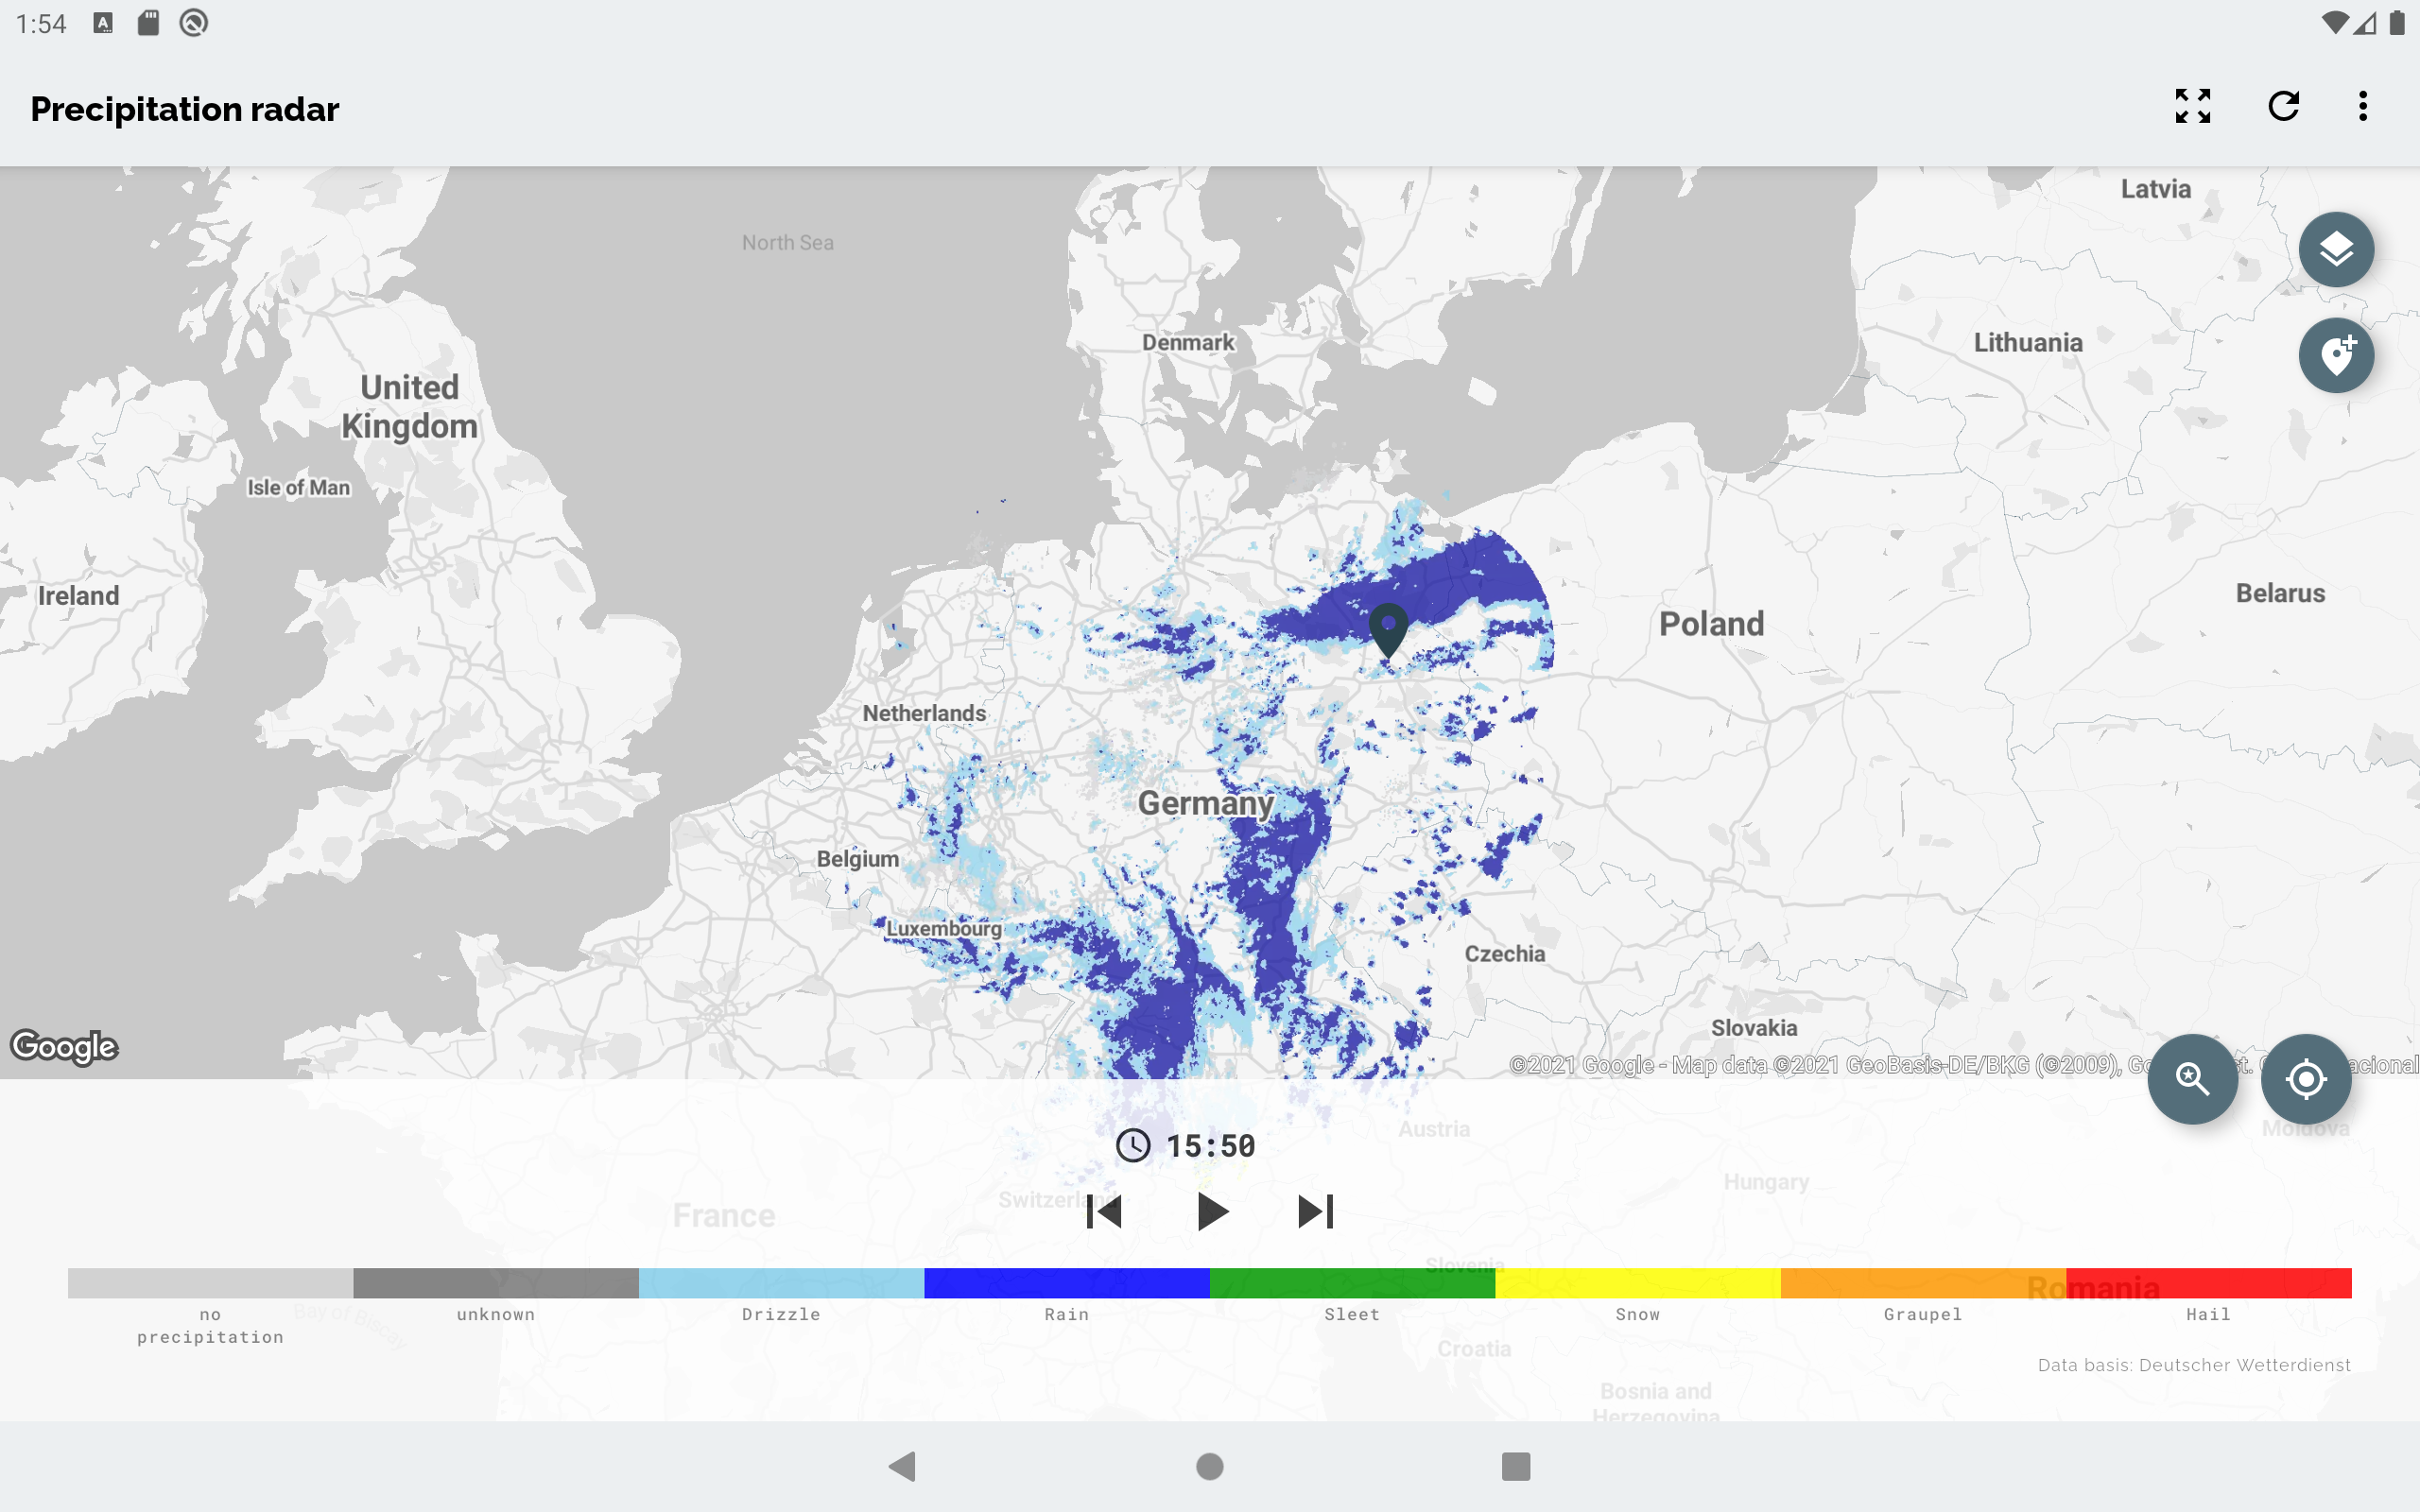Click the Google logo on map

[x=65, y=1046]
